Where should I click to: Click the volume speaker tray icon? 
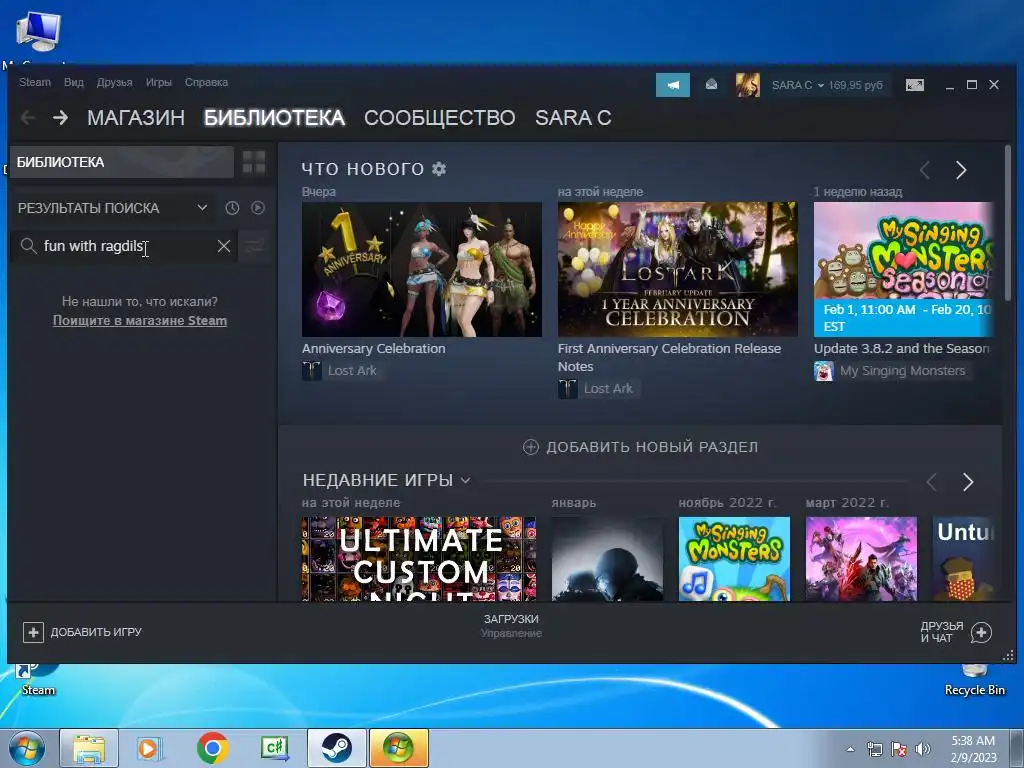point(923,749)
